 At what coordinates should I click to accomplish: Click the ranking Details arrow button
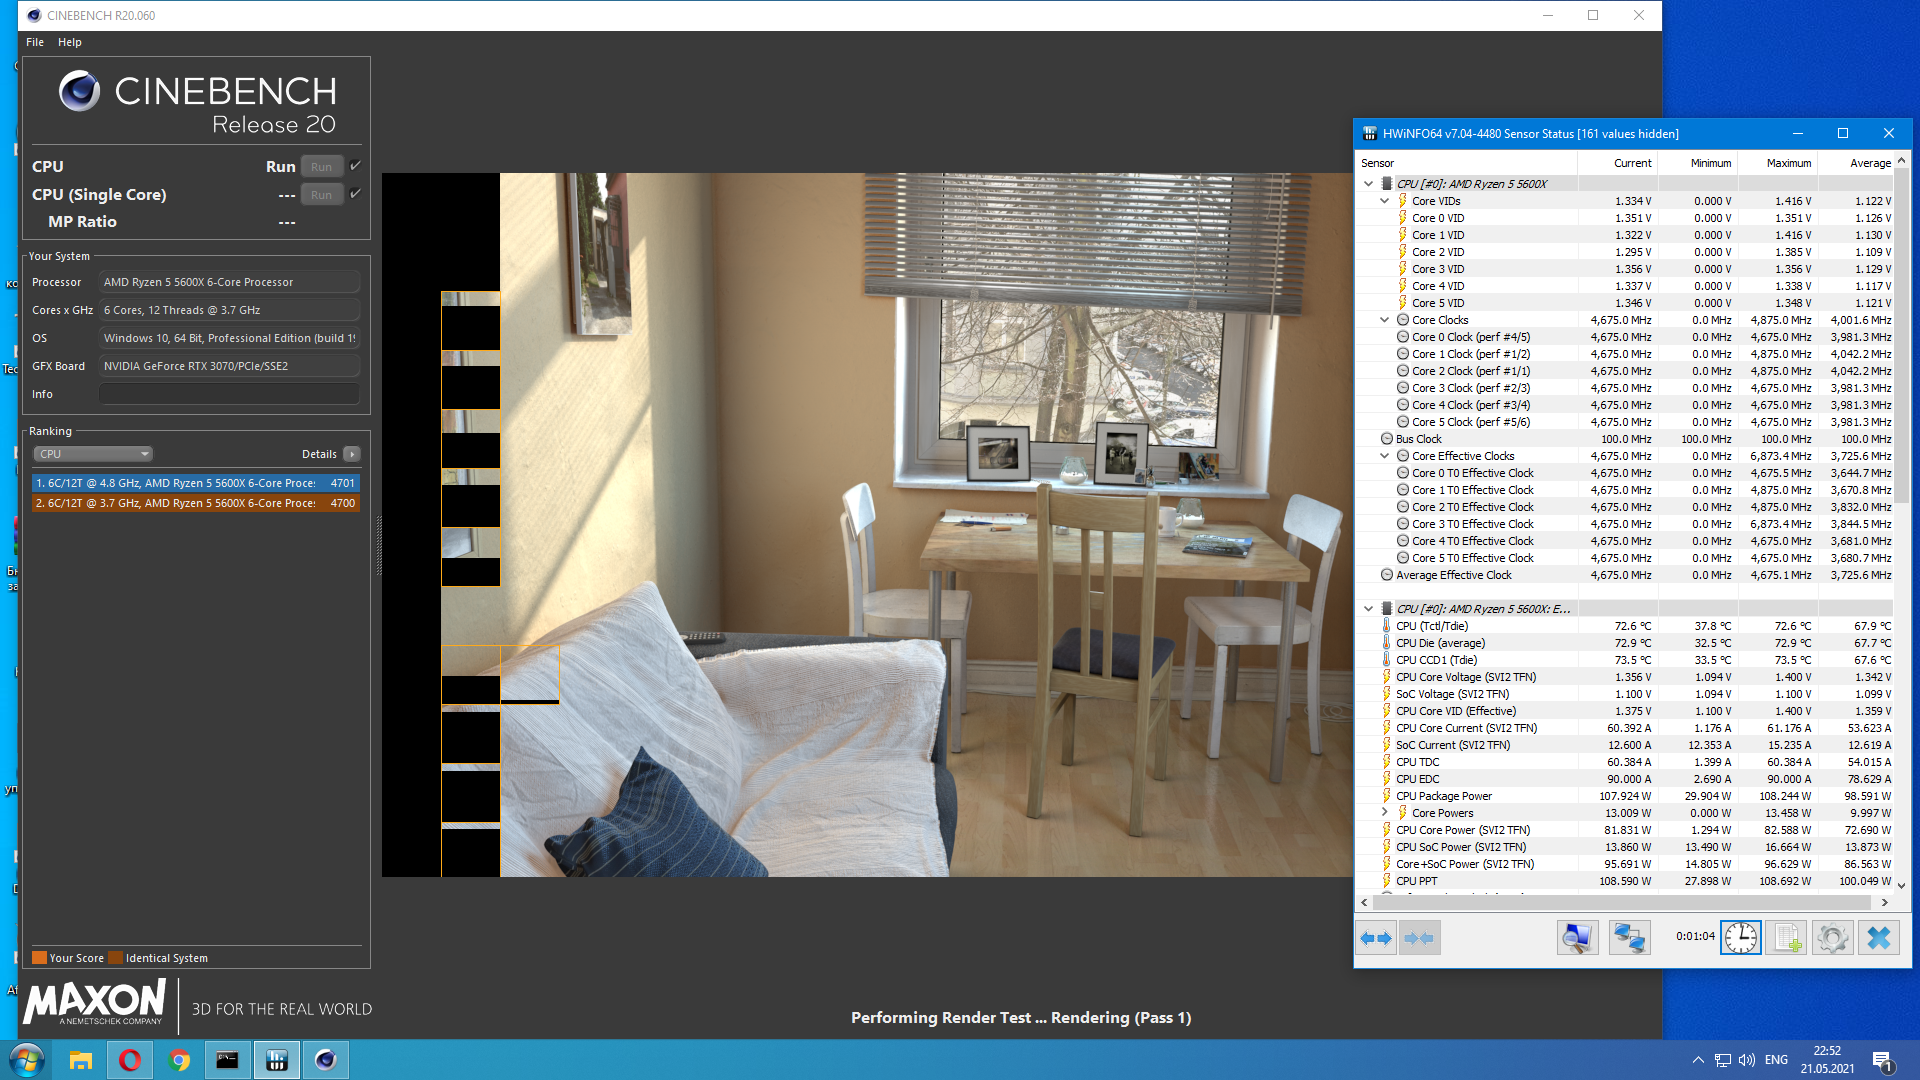(352, 454)
